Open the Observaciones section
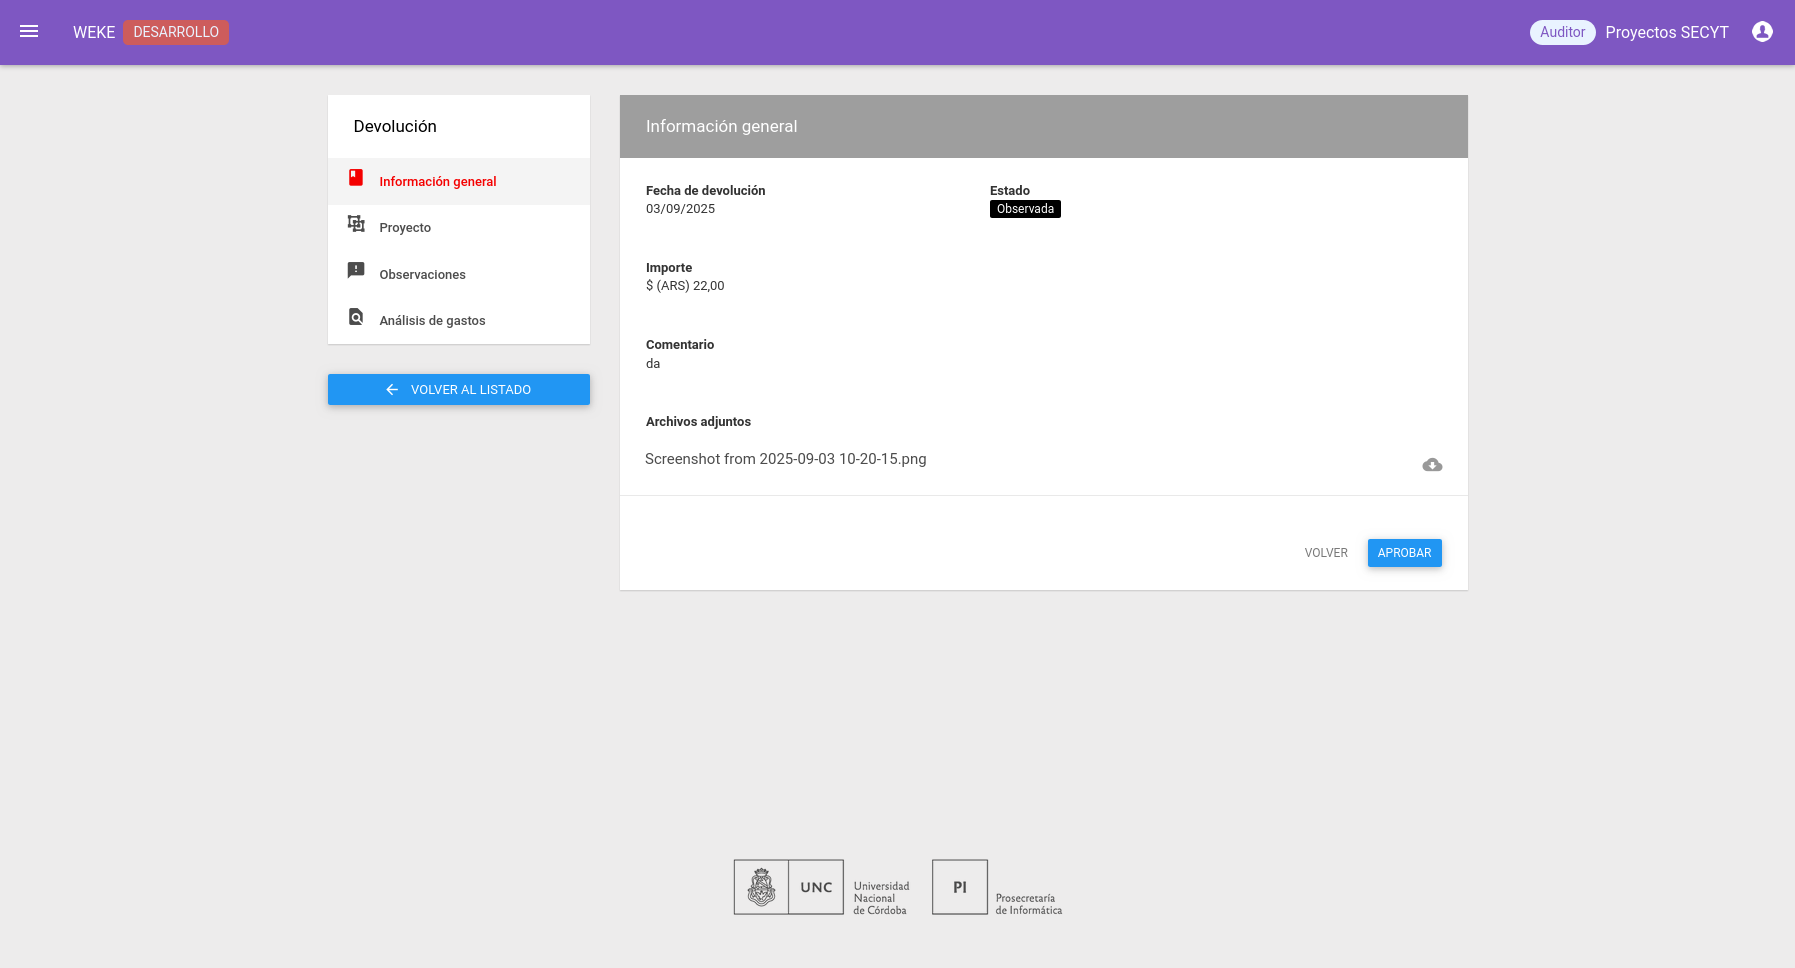The width and height of the screenshot is (1795, 968). click(x=422, y=275)
